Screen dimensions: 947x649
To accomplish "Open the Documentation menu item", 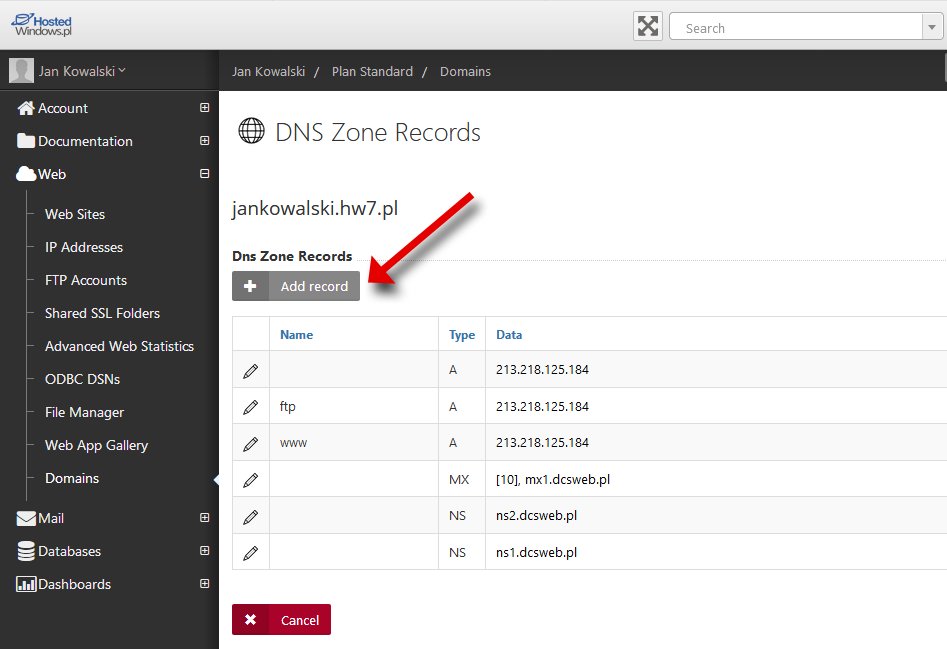I will pyautogui.click(x=85, y=141).
